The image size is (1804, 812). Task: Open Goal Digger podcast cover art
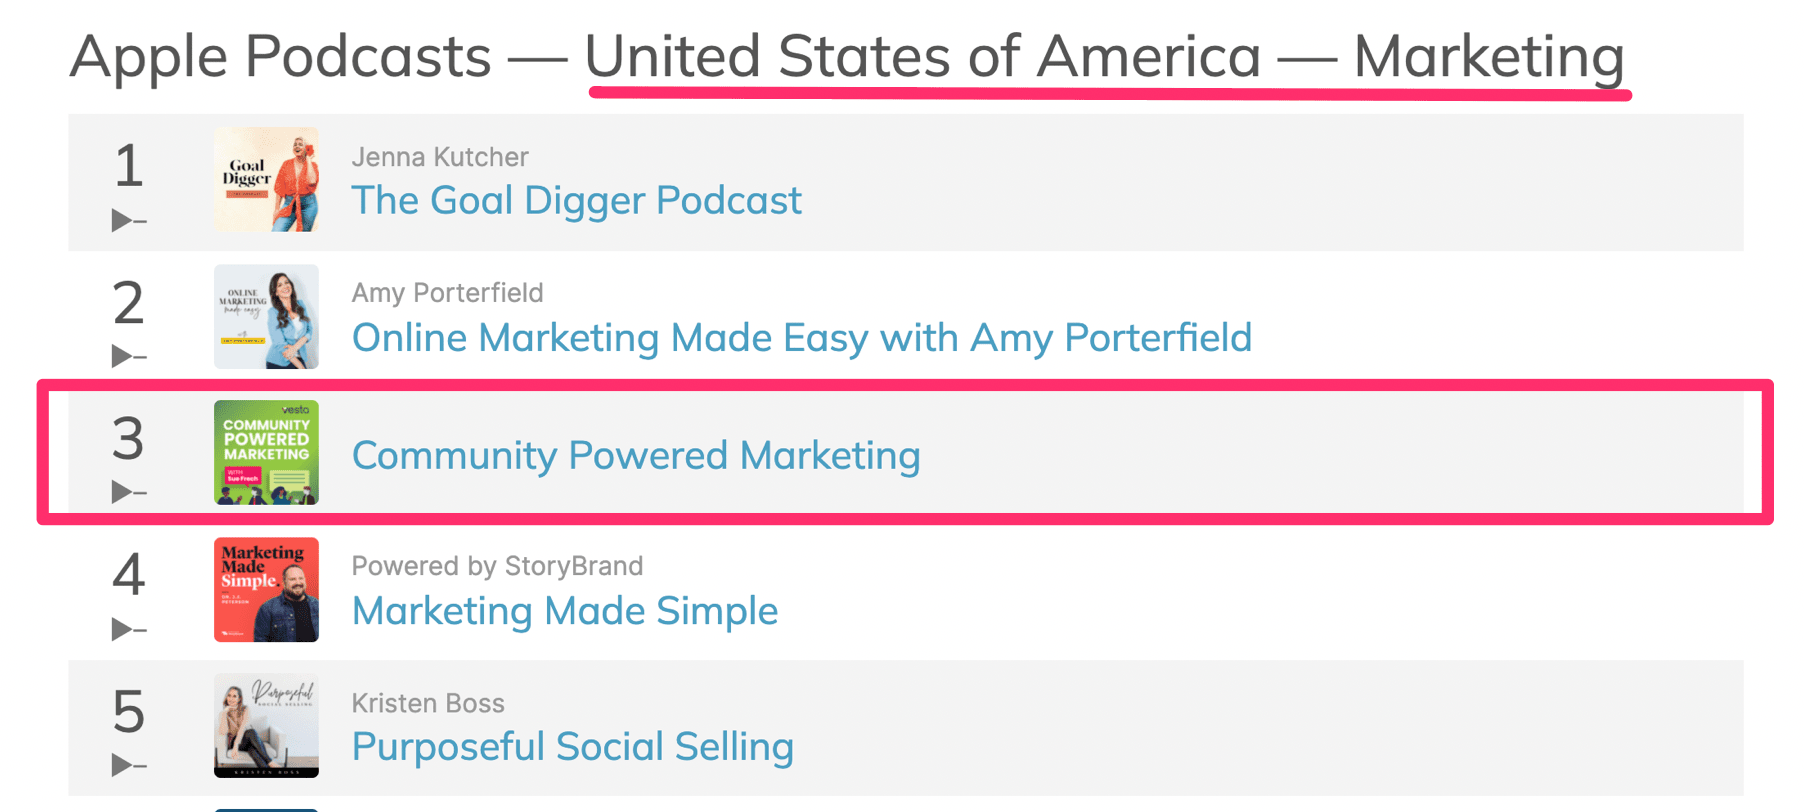(266, 180)
